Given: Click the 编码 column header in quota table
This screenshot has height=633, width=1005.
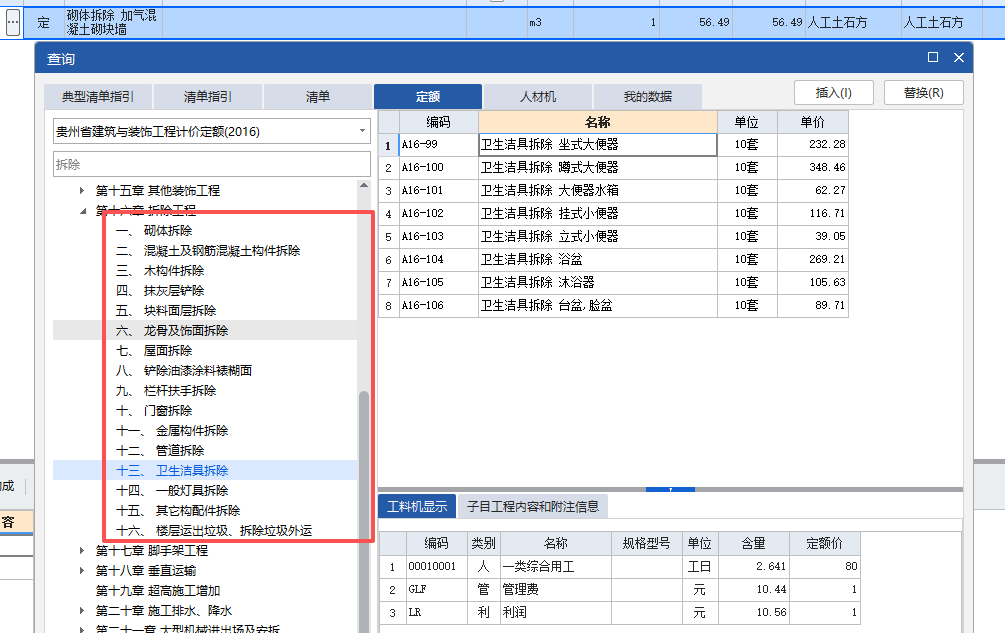Looking at the screenshot, I should coord(438,122).
